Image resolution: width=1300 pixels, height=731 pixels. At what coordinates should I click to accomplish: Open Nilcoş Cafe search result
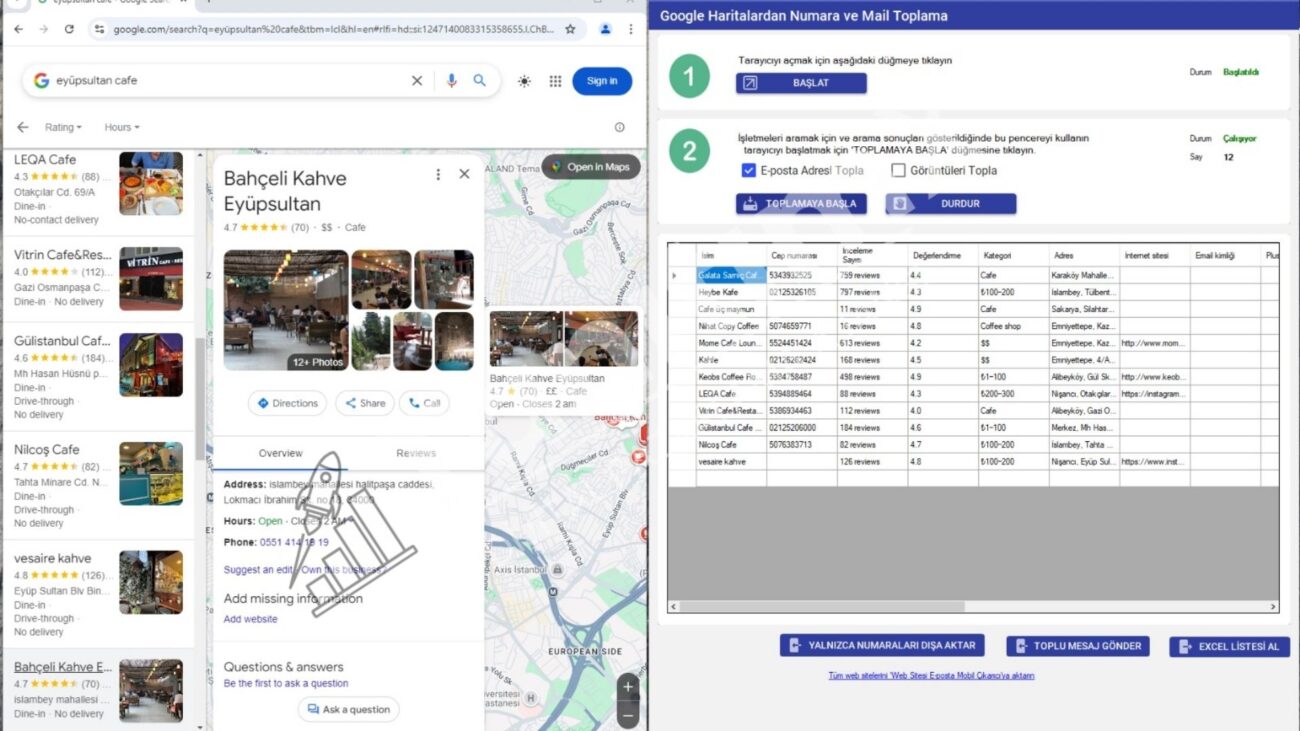pos(98,485)
